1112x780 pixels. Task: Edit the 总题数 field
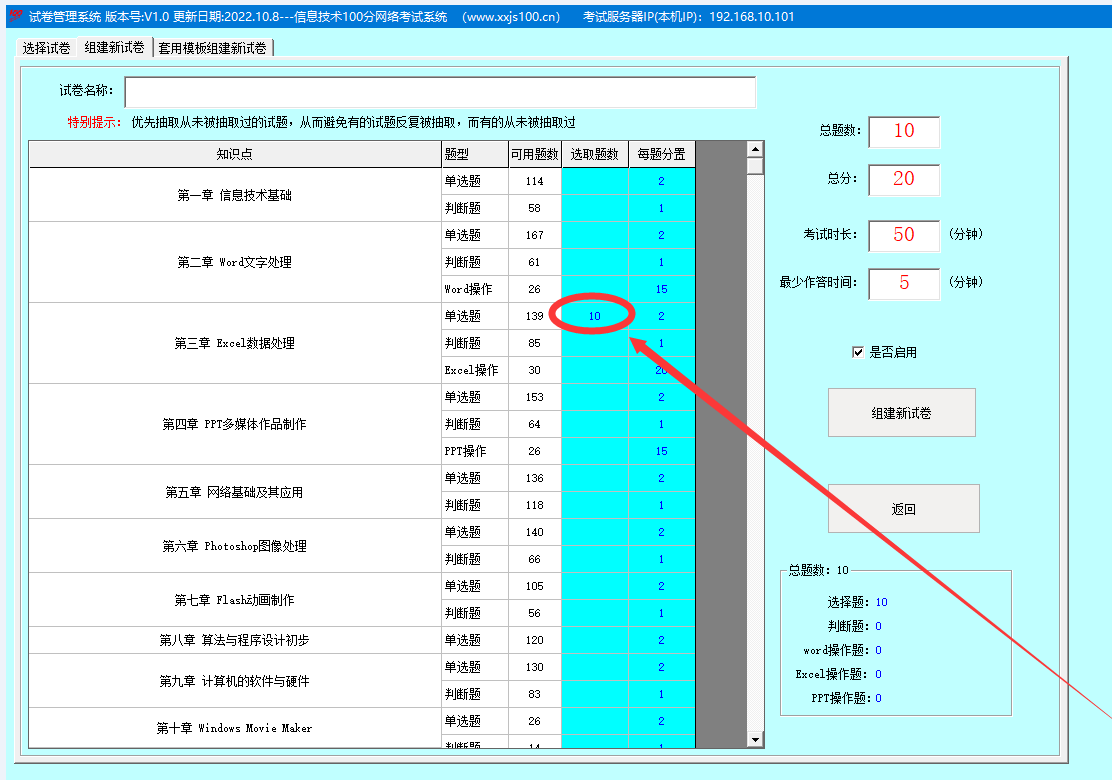904,132
